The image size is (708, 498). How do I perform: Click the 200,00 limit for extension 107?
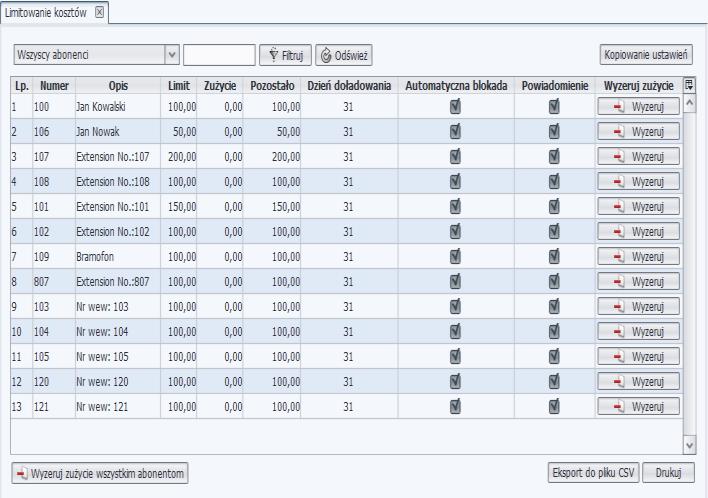pos(179,157)
